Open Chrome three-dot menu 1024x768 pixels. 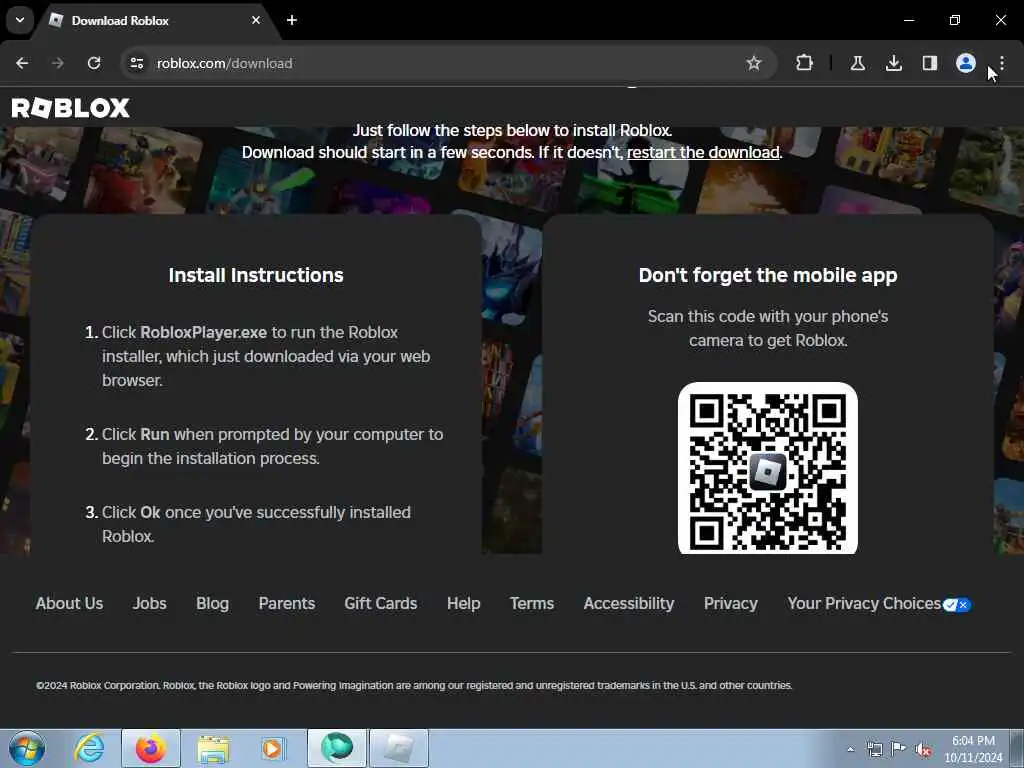coord(1001,63)
